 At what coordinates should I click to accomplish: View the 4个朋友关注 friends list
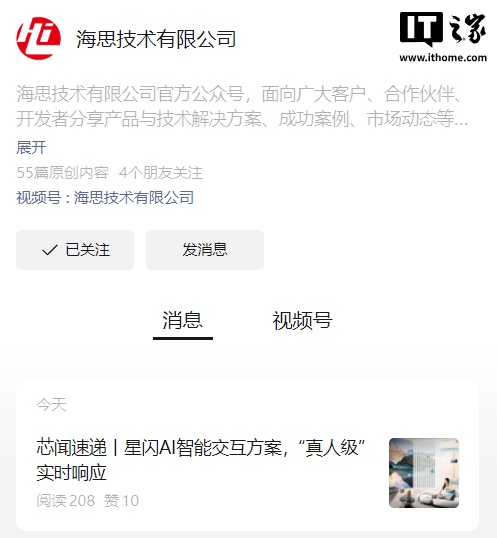coord(161,173)
